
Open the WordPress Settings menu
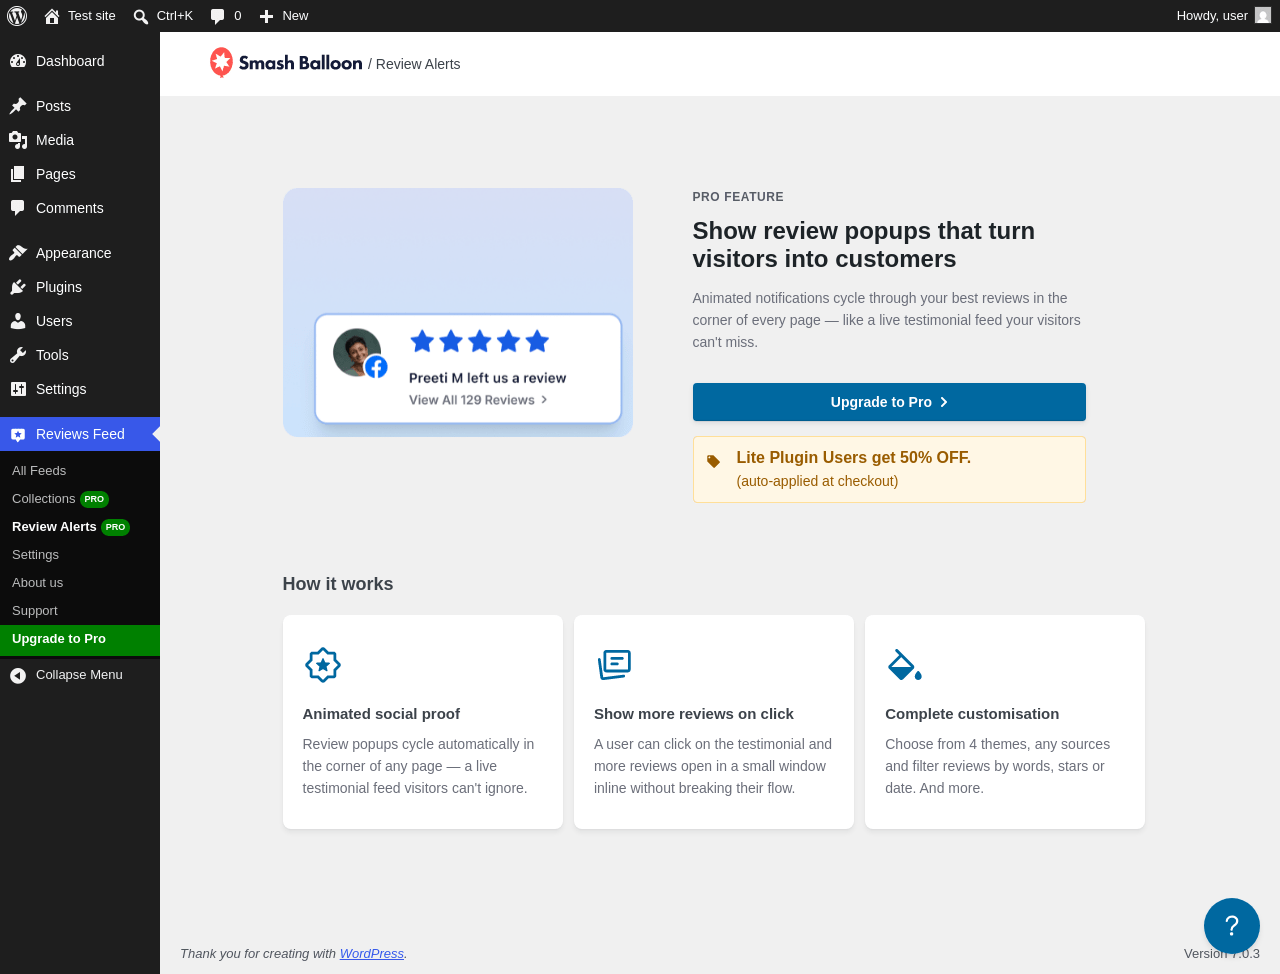tap(80, 389)
